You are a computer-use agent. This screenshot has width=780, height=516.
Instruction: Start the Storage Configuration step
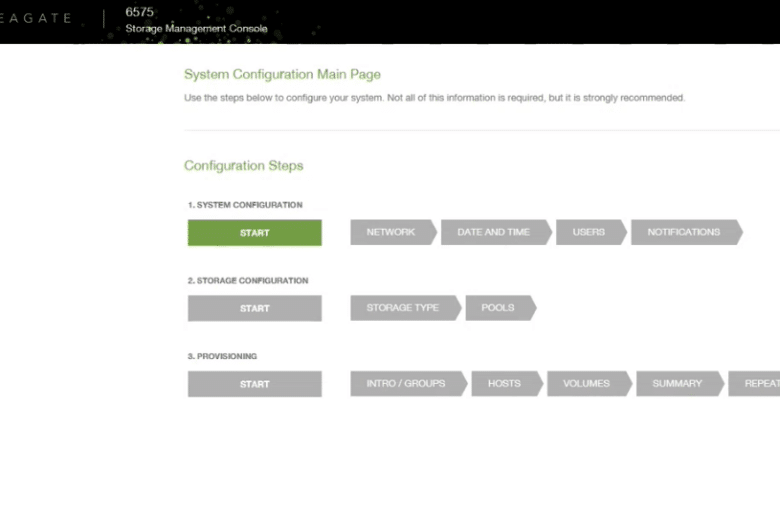point(255,309)
